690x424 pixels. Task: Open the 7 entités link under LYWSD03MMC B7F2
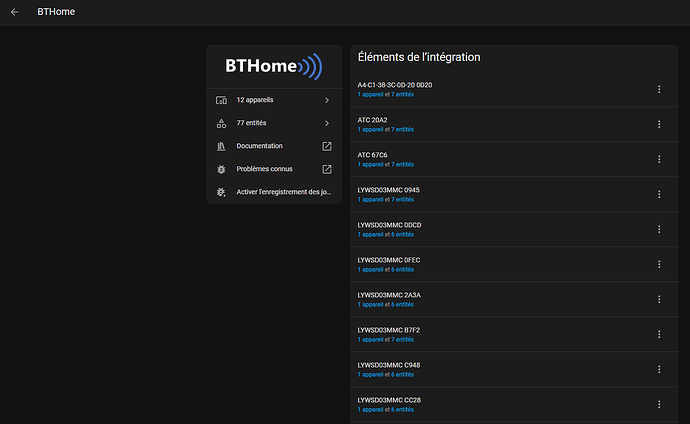403,340
